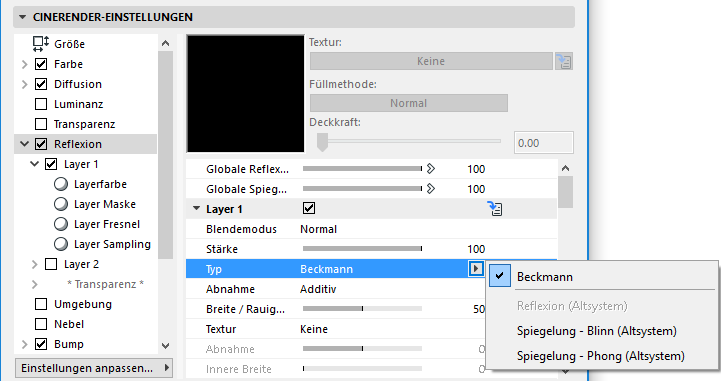Image resolution: width=721 pixels, height=381 pixels.
Task: Choose Spiegelung - Phong (Altsystem) menu entry
Action: (601, 356)
